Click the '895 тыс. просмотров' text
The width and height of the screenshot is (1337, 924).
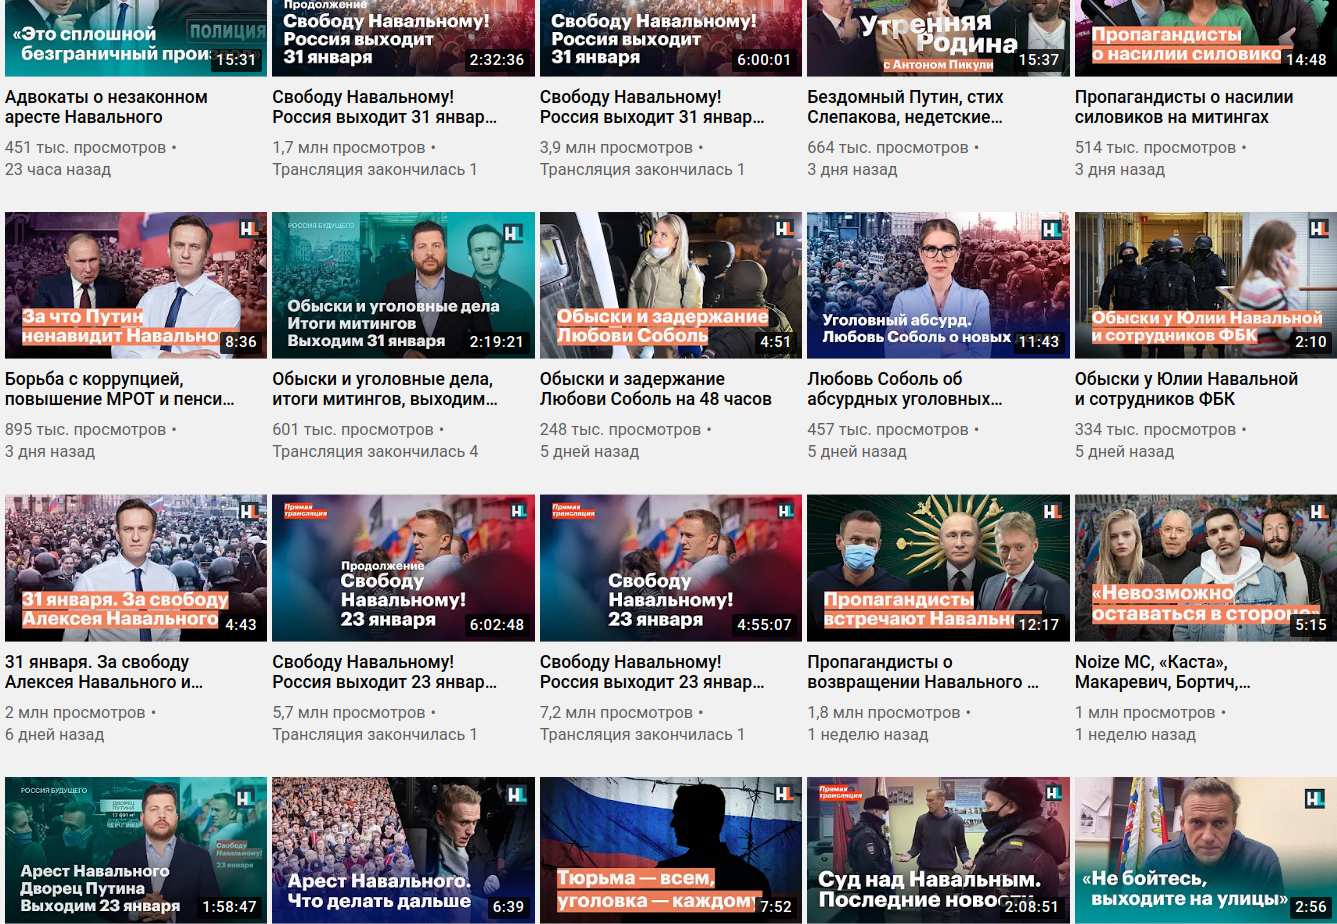85,430
